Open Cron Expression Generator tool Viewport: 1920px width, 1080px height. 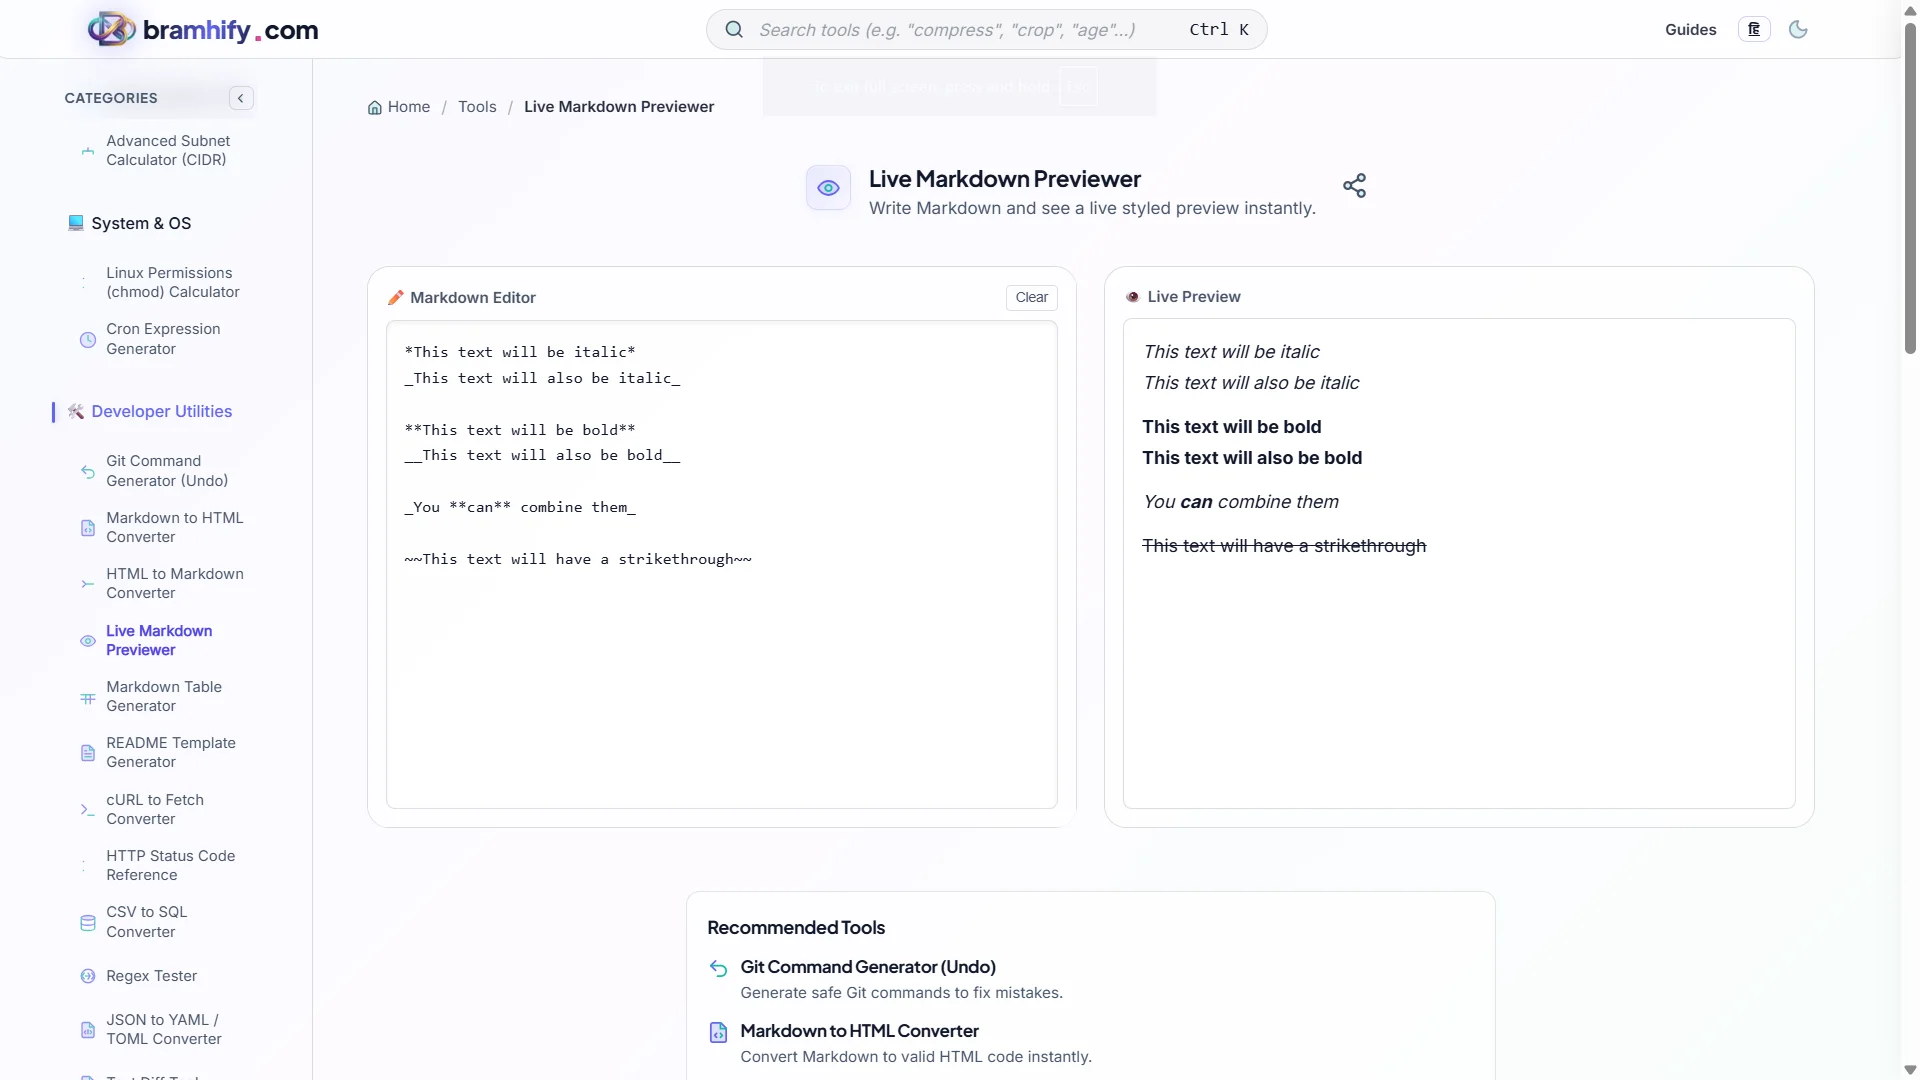(x=163, y=339)
